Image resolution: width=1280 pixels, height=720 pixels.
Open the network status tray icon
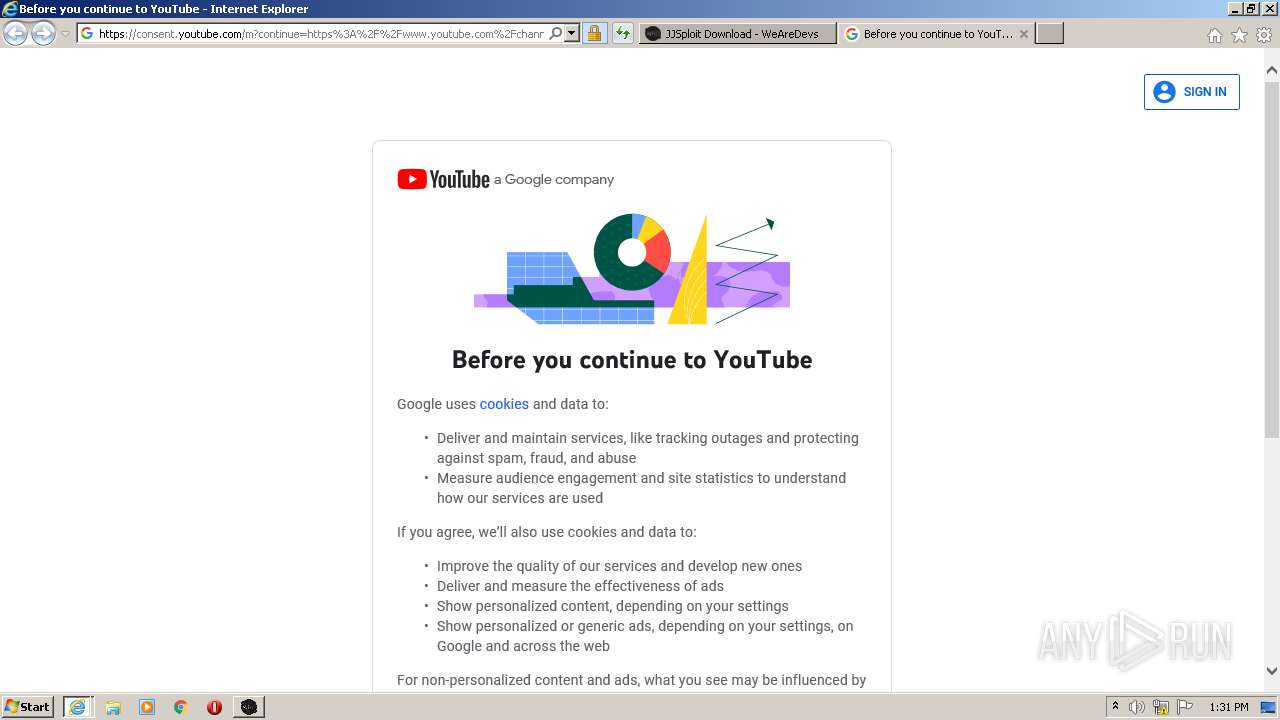coord(1161,707)
